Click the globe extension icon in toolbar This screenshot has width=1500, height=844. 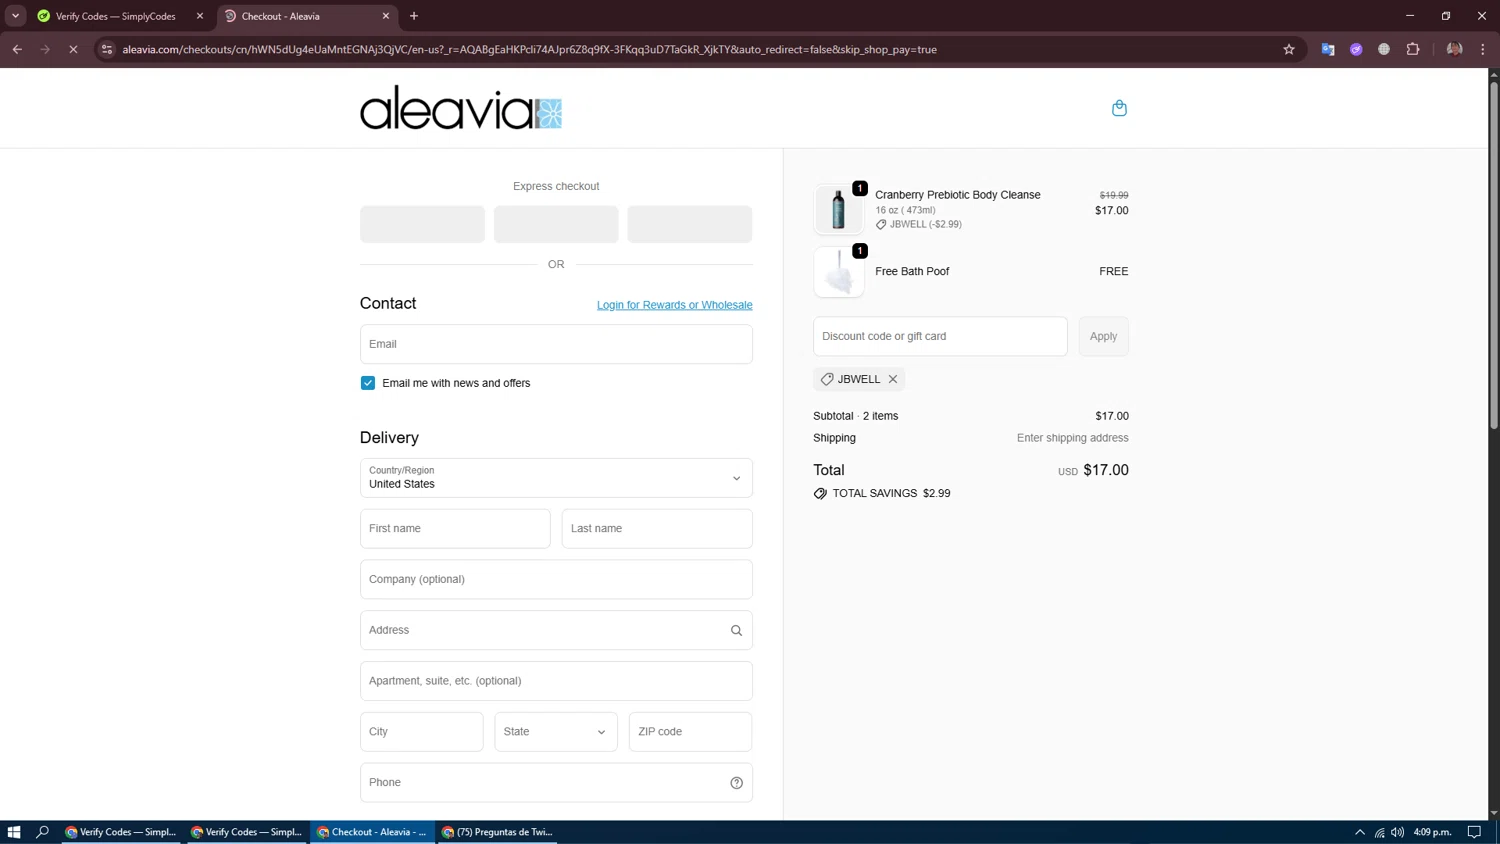(x=1384, y=49)
